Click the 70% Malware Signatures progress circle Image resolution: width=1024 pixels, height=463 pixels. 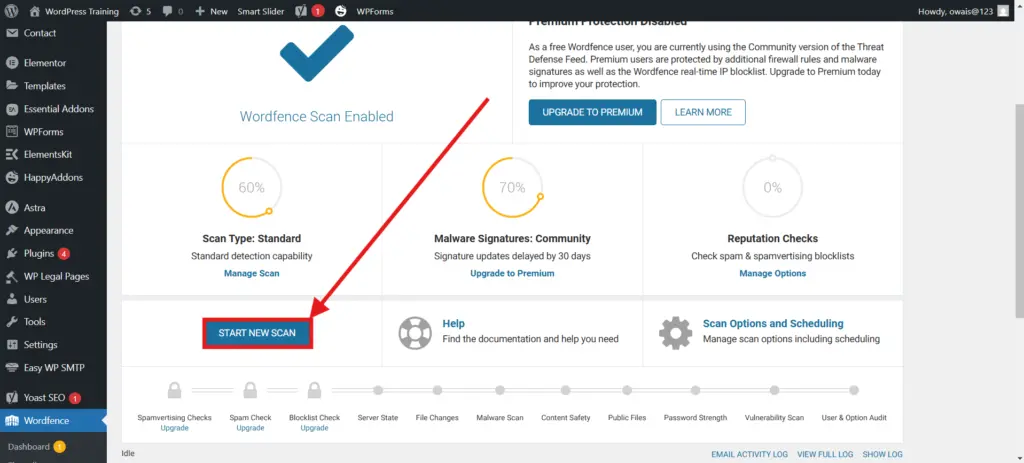[512, 187]
